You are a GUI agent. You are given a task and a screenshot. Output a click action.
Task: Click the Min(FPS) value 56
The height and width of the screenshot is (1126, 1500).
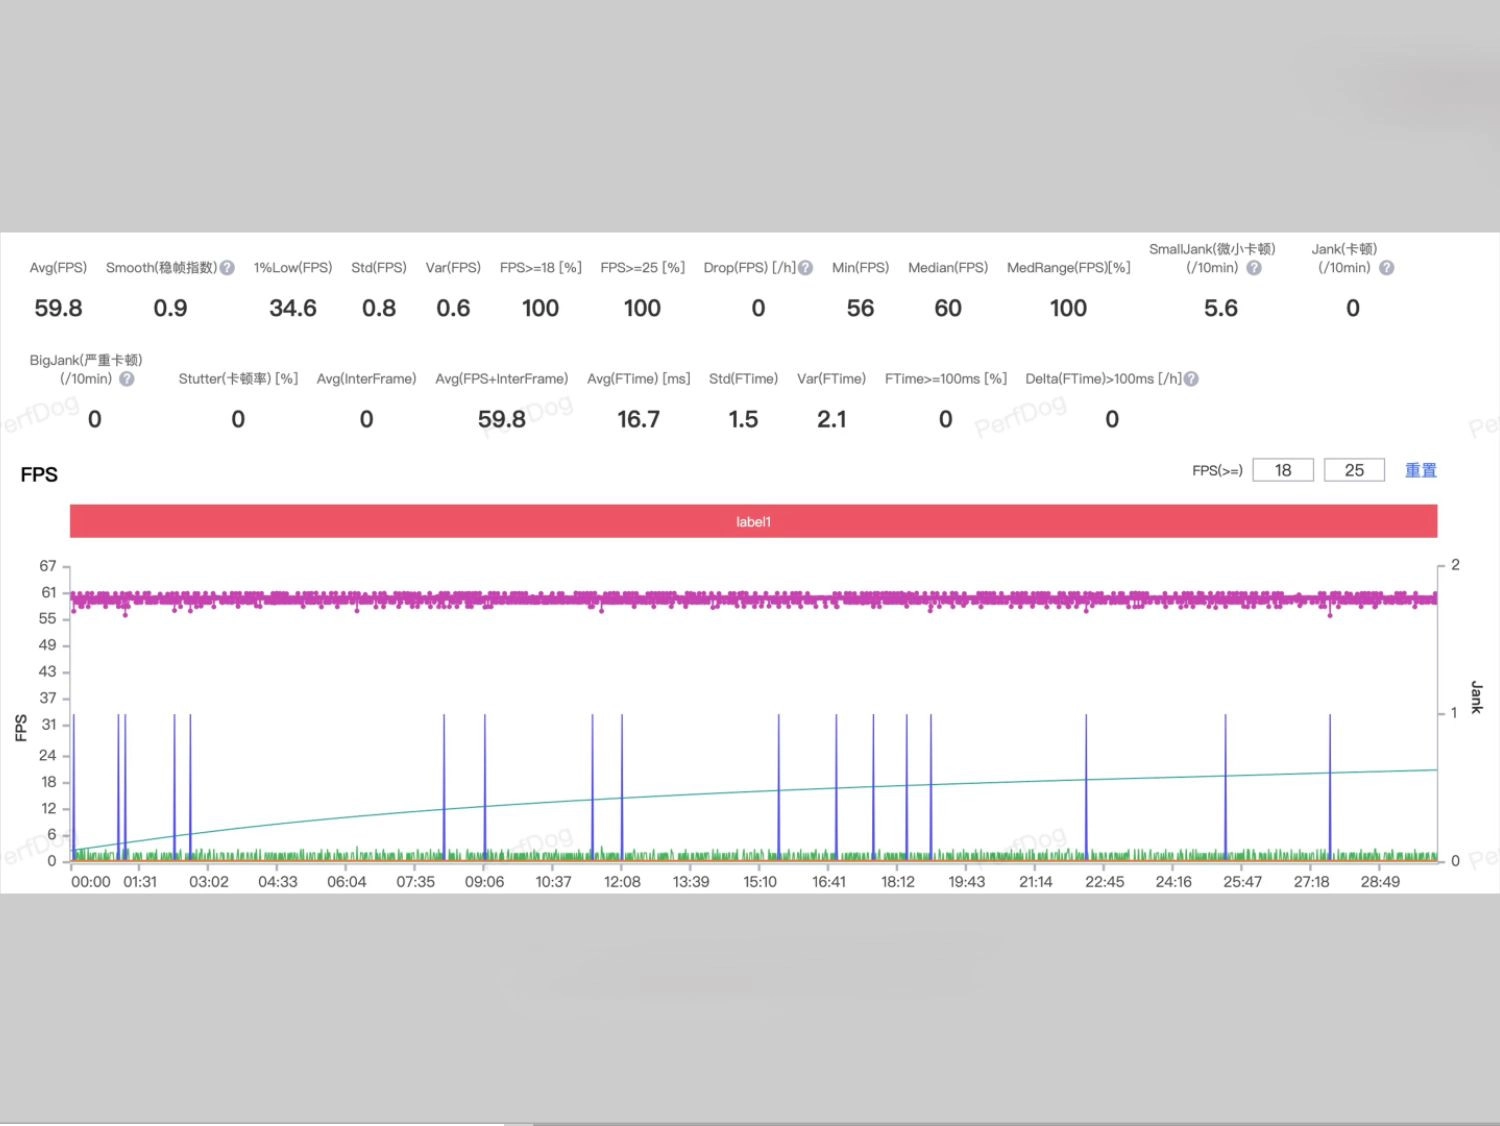click(860, 308)
